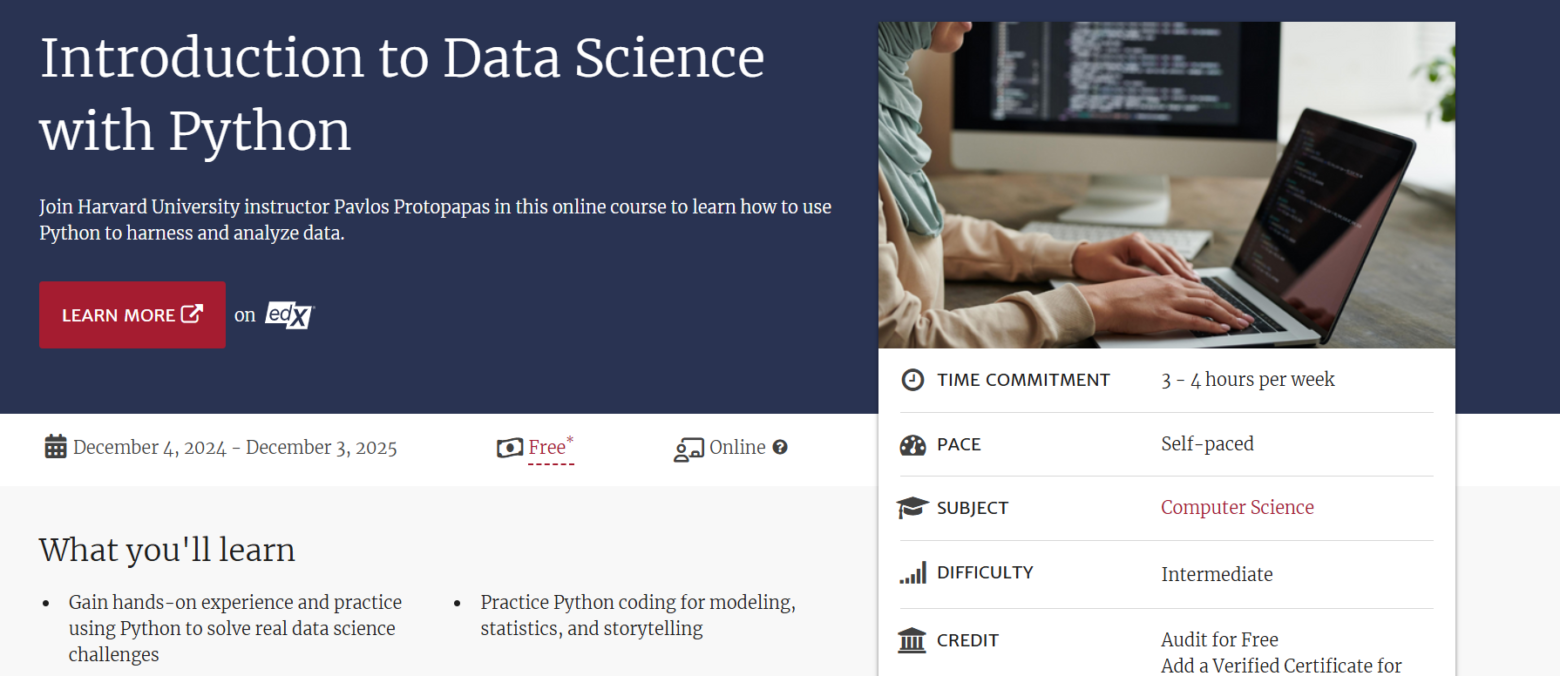Click the signal bars Difficulty icon
This screenshot has width=1560, height=676.
(913, 573)
